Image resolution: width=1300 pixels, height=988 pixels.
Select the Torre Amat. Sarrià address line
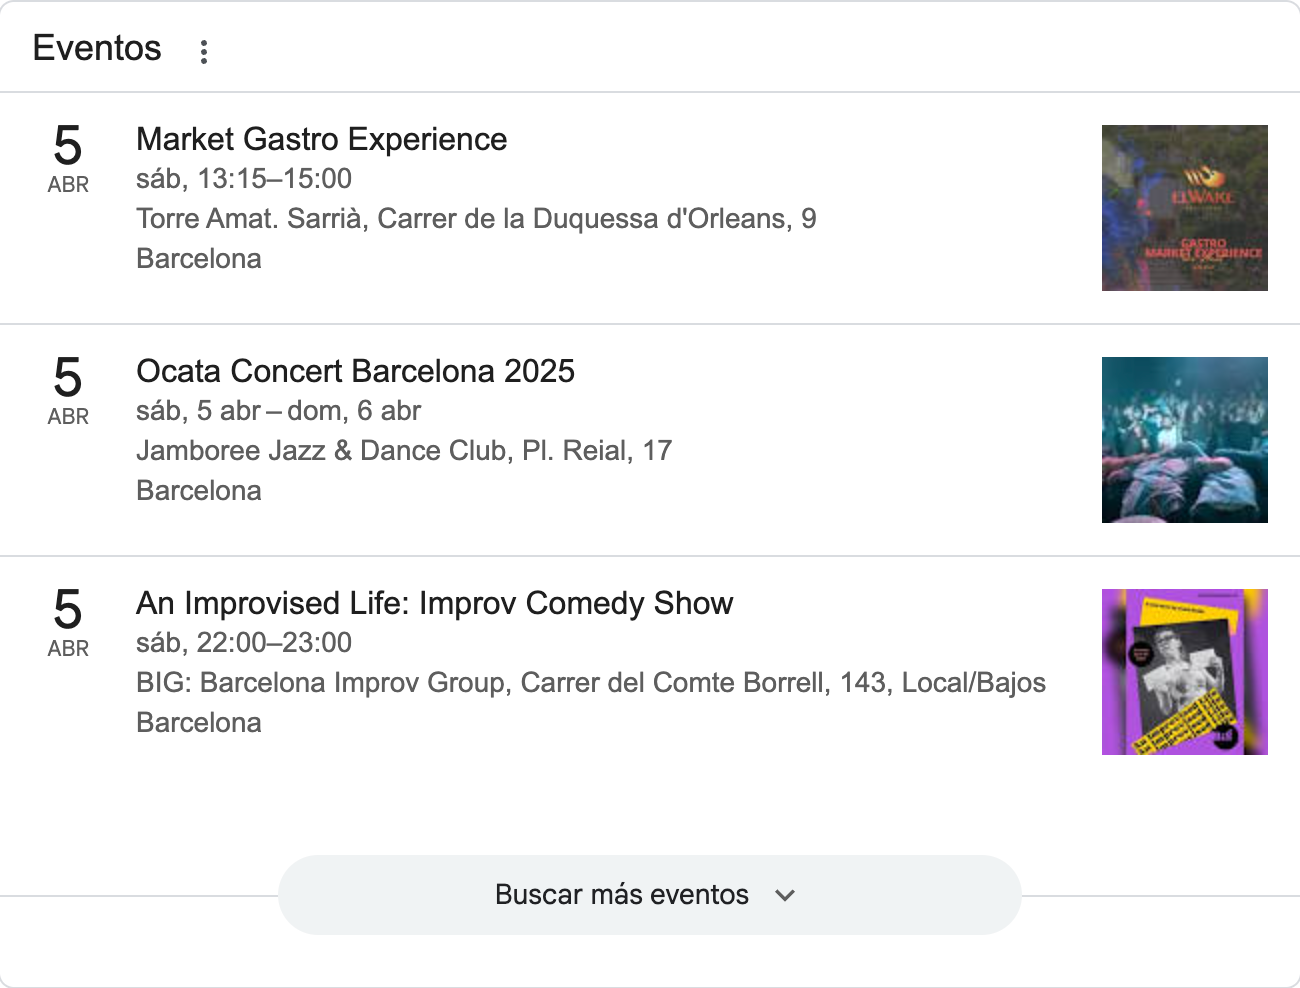[476, 219]
